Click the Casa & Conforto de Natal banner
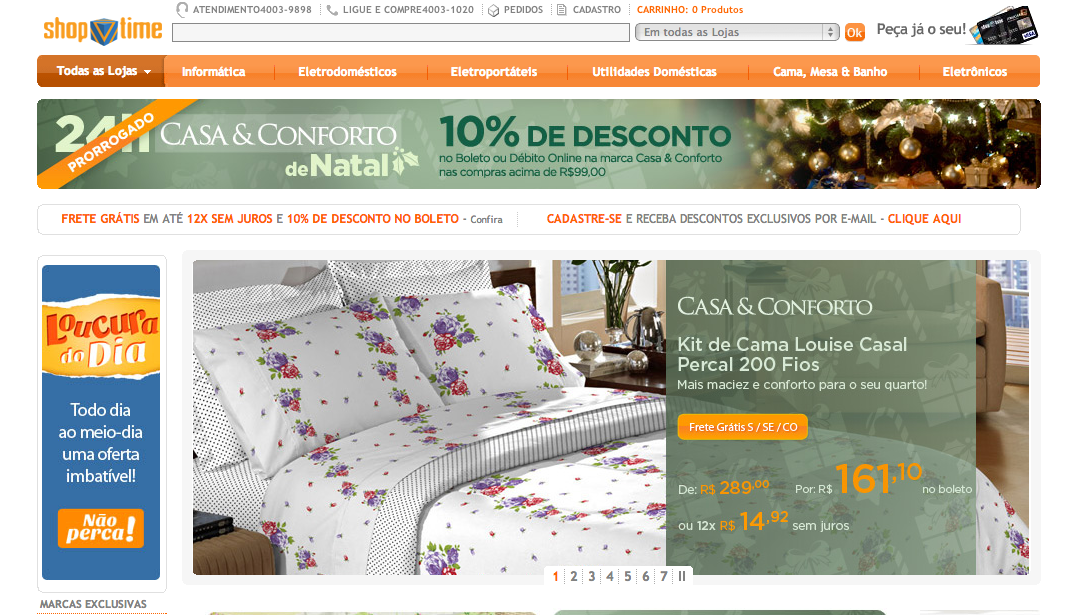 click(x=538, y=144)
